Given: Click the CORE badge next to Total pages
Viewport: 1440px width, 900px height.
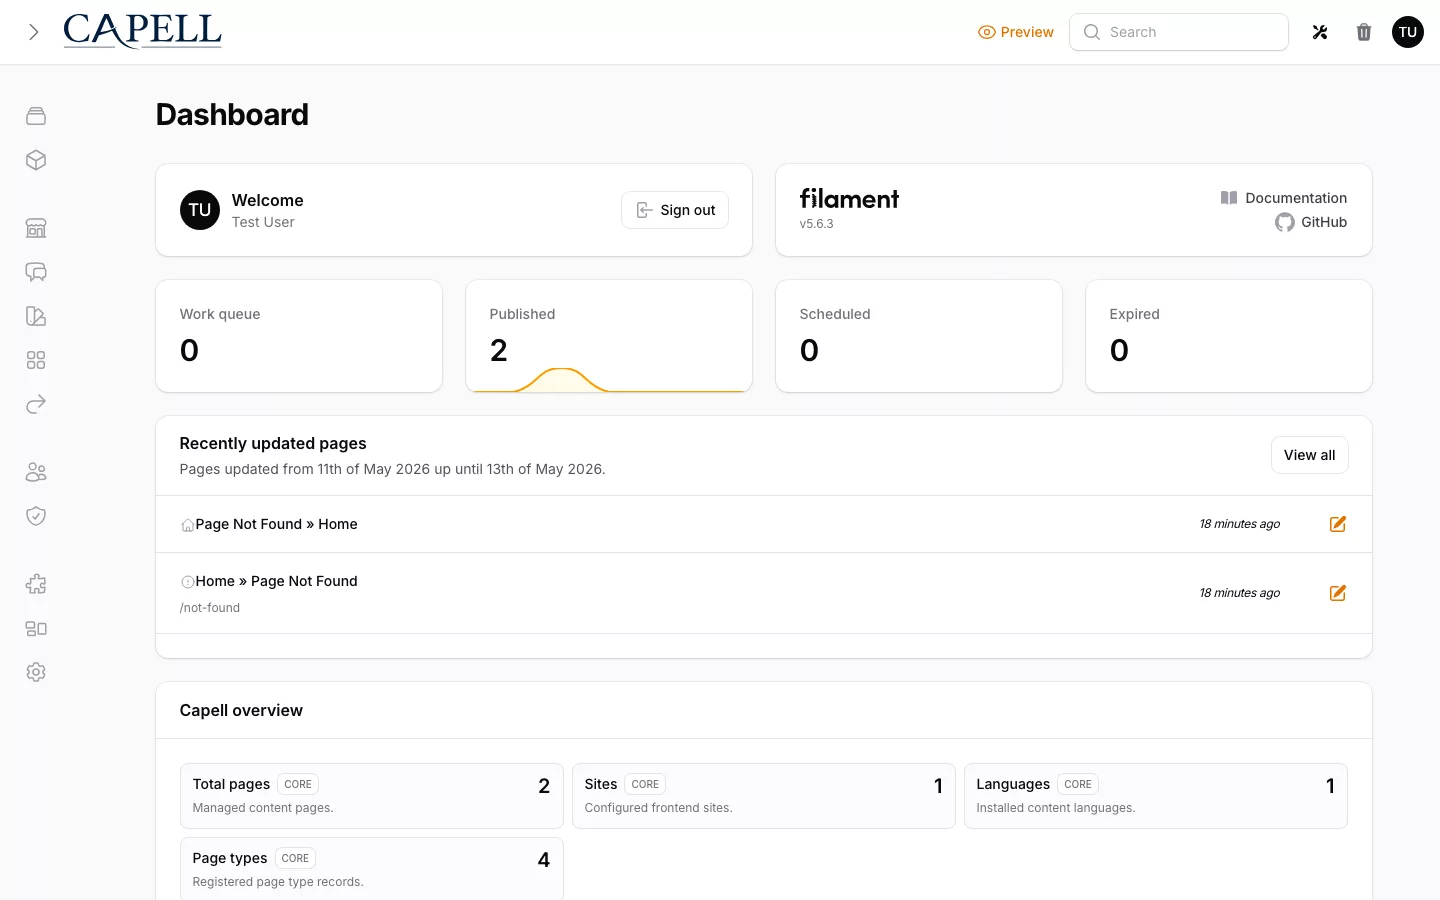Looking at the screenshot, I should 298,784.
